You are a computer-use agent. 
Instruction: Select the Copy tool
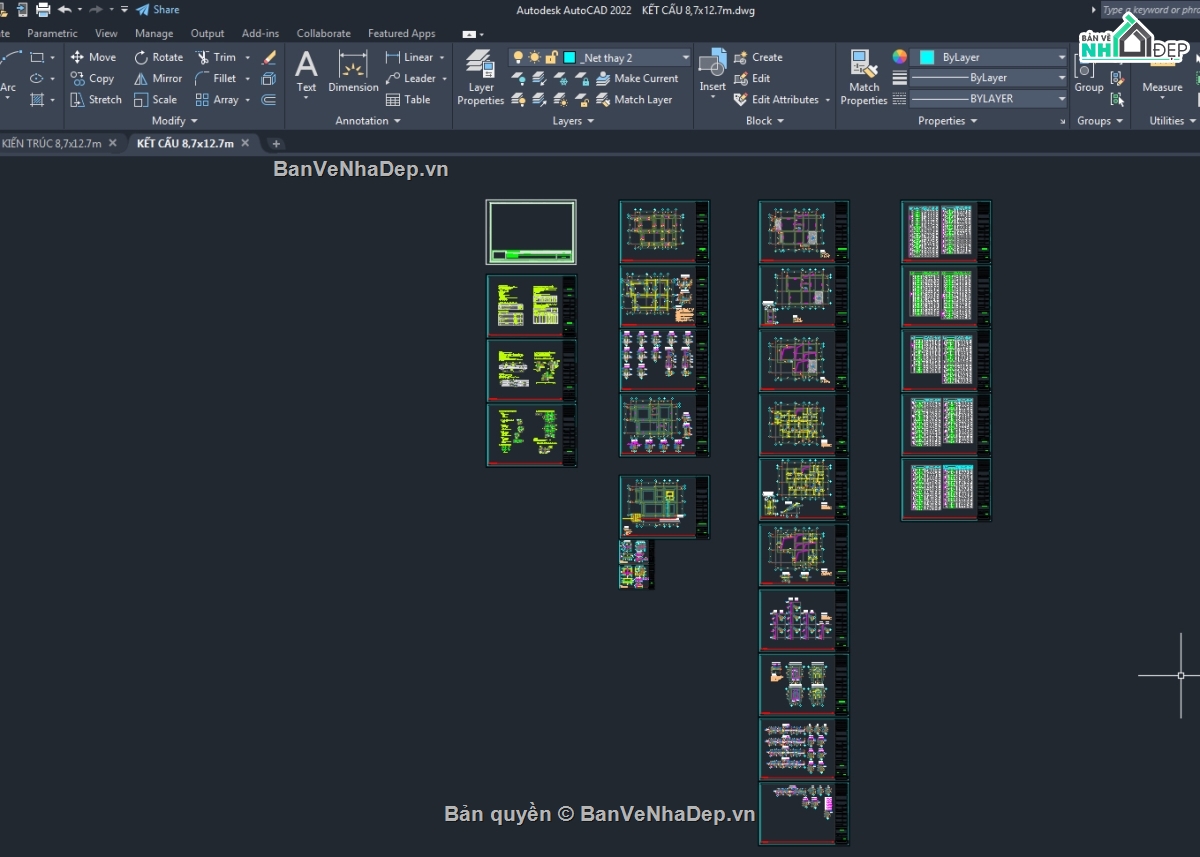[93, 78]
